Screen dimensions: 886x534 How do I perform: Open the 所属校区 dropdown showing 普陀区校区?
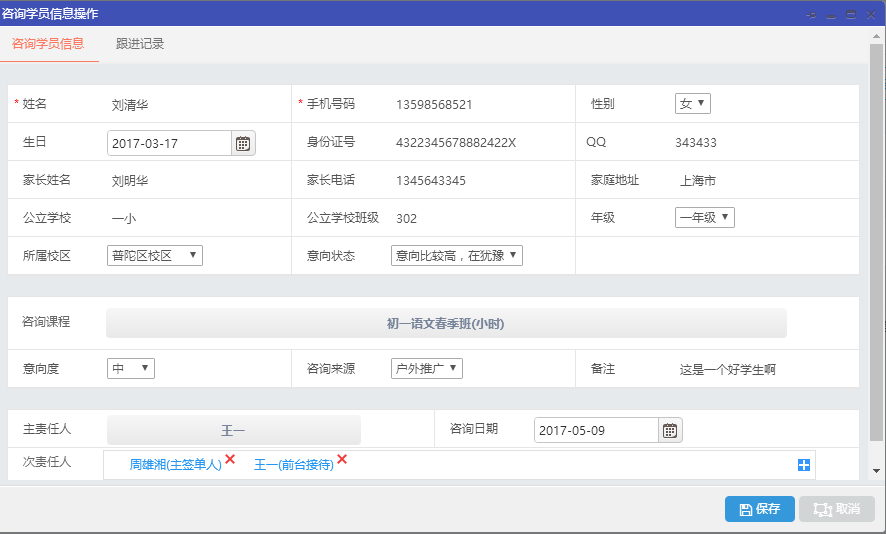click(155, 255)
